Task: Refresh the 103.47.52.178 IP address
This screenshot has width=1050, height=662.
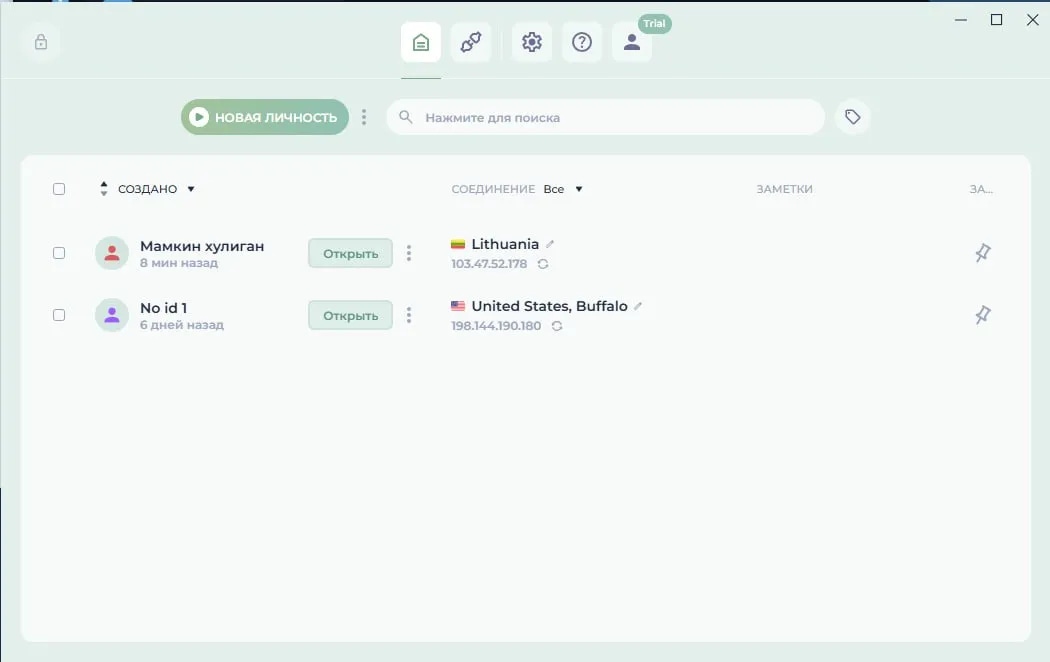Action: (x=543, y=264)
